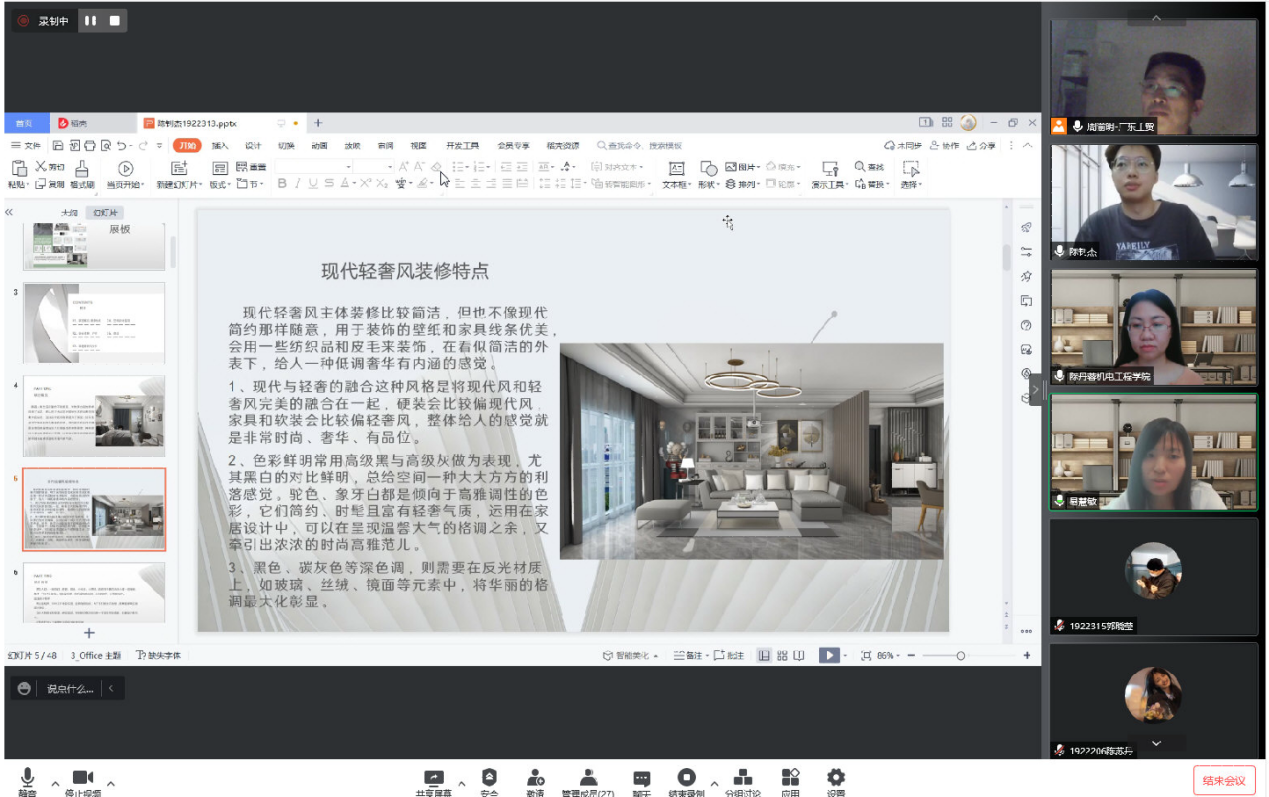Click the New Slide icon
Image resolution: width=1269 pixels, height=797 pixels.
tap(179, 168)
